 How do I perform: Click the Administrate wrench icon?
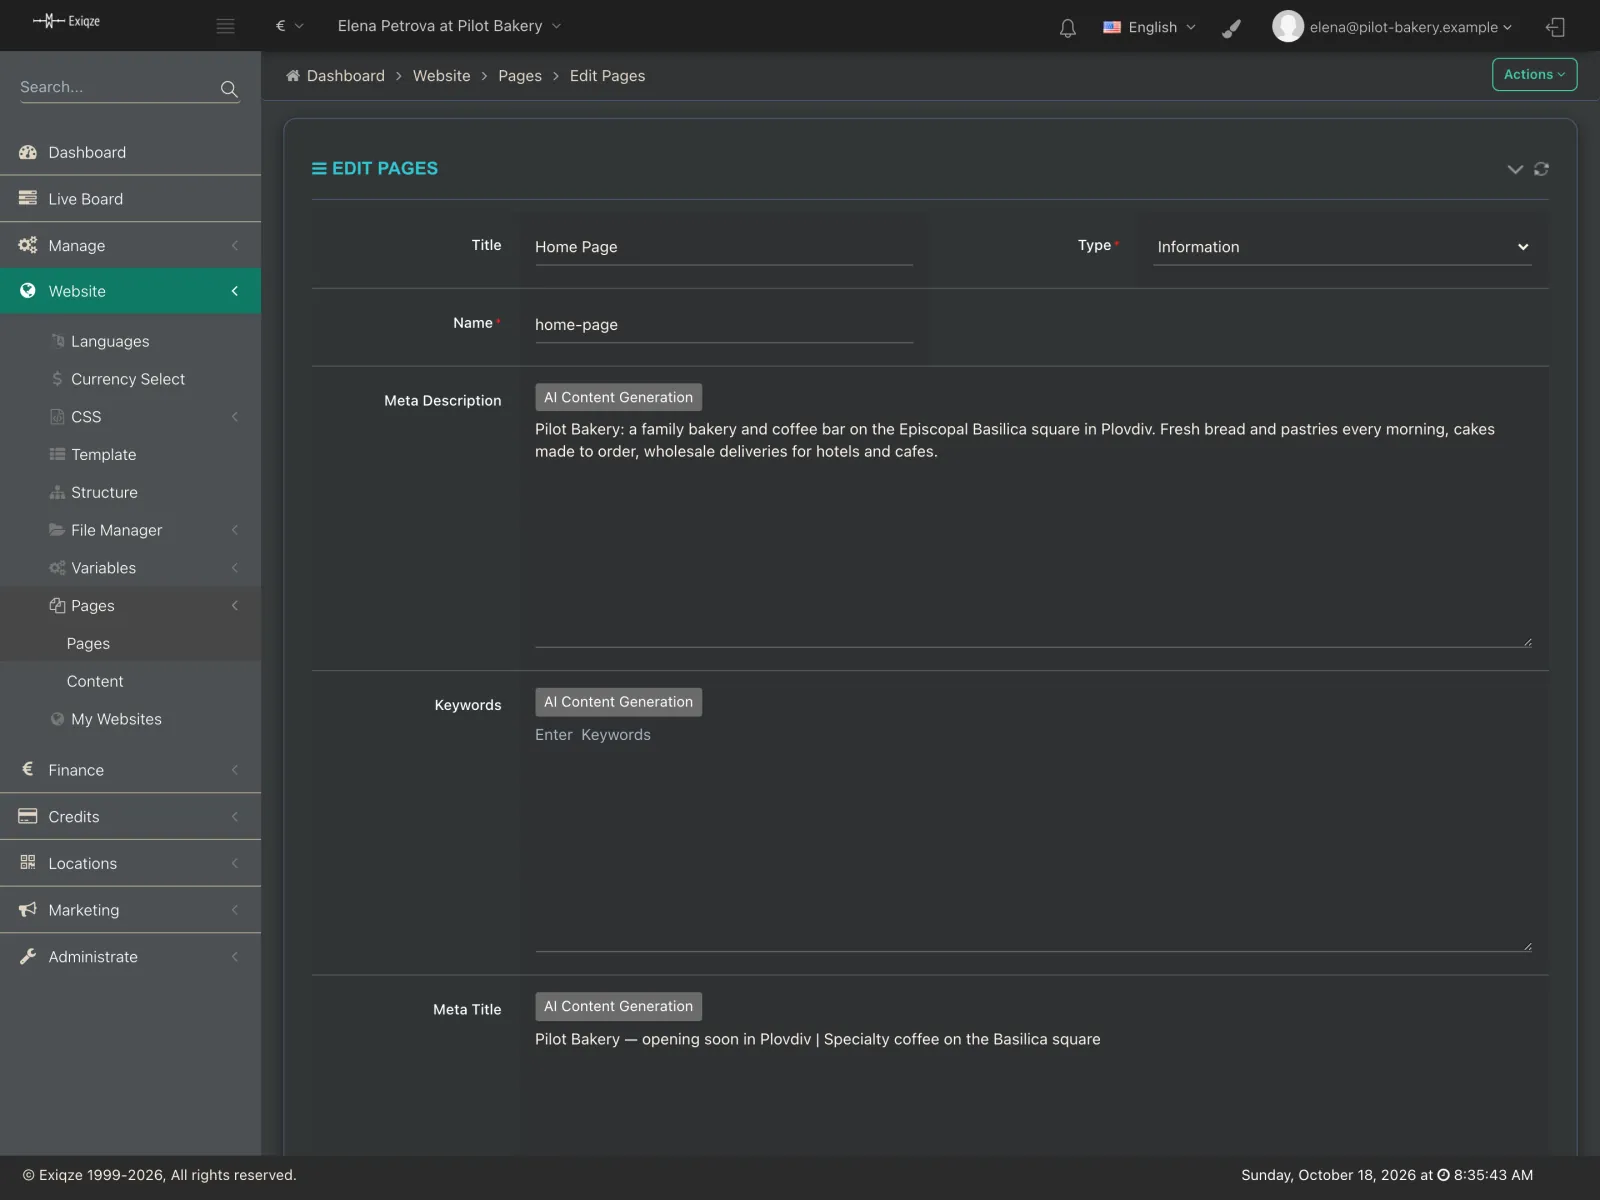28,956
